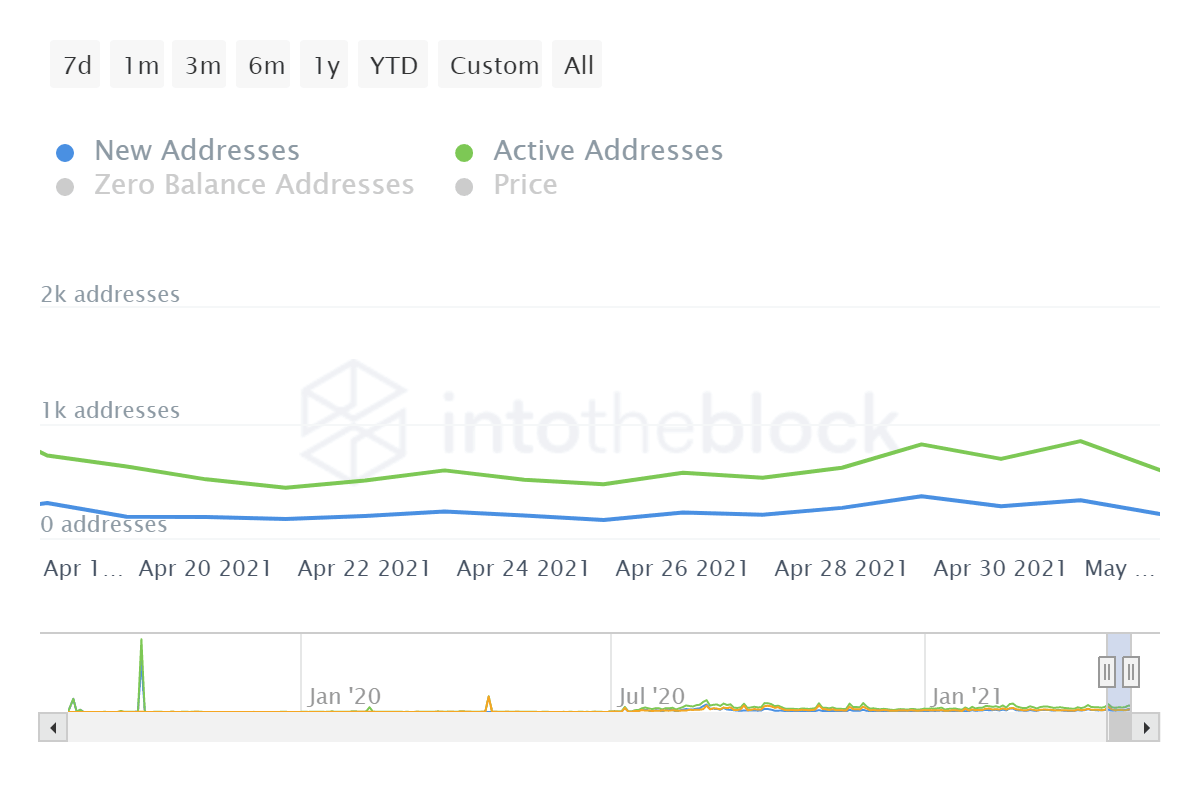
Task: Grab the right navigator range handle
Action: (1131, 671)
